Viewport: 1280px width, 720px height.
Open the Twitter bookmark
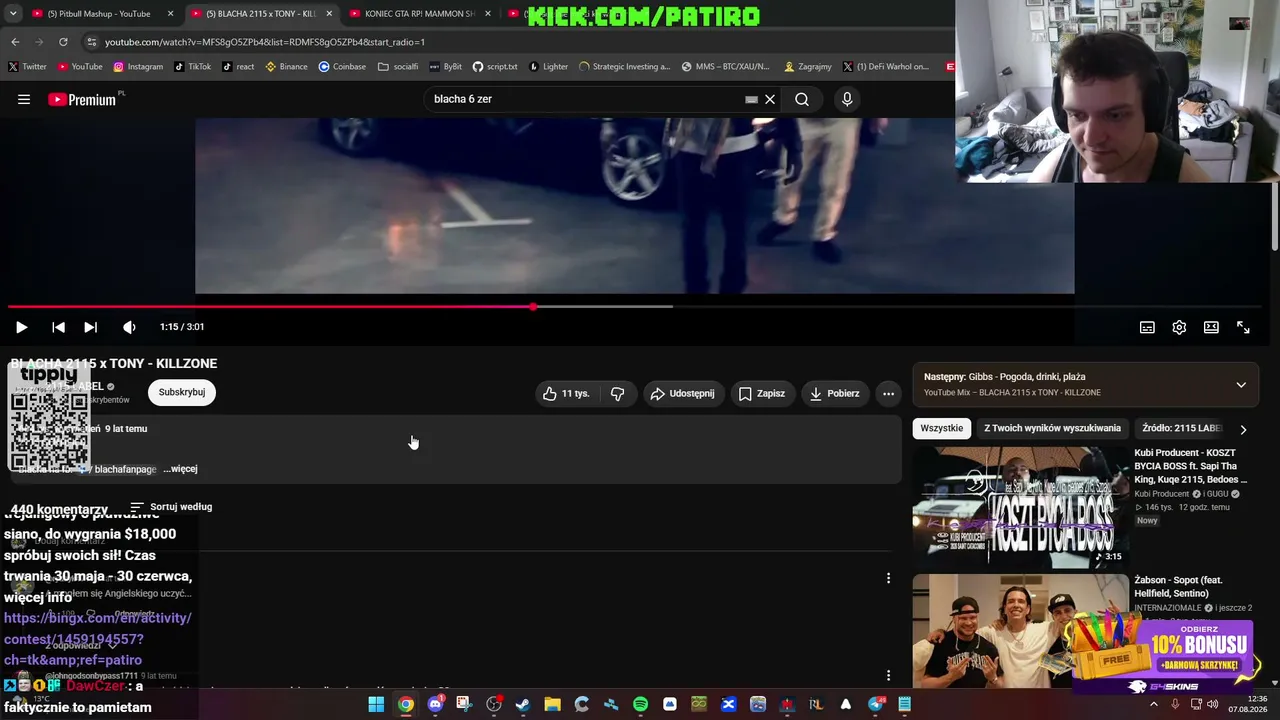pos(27,67)
